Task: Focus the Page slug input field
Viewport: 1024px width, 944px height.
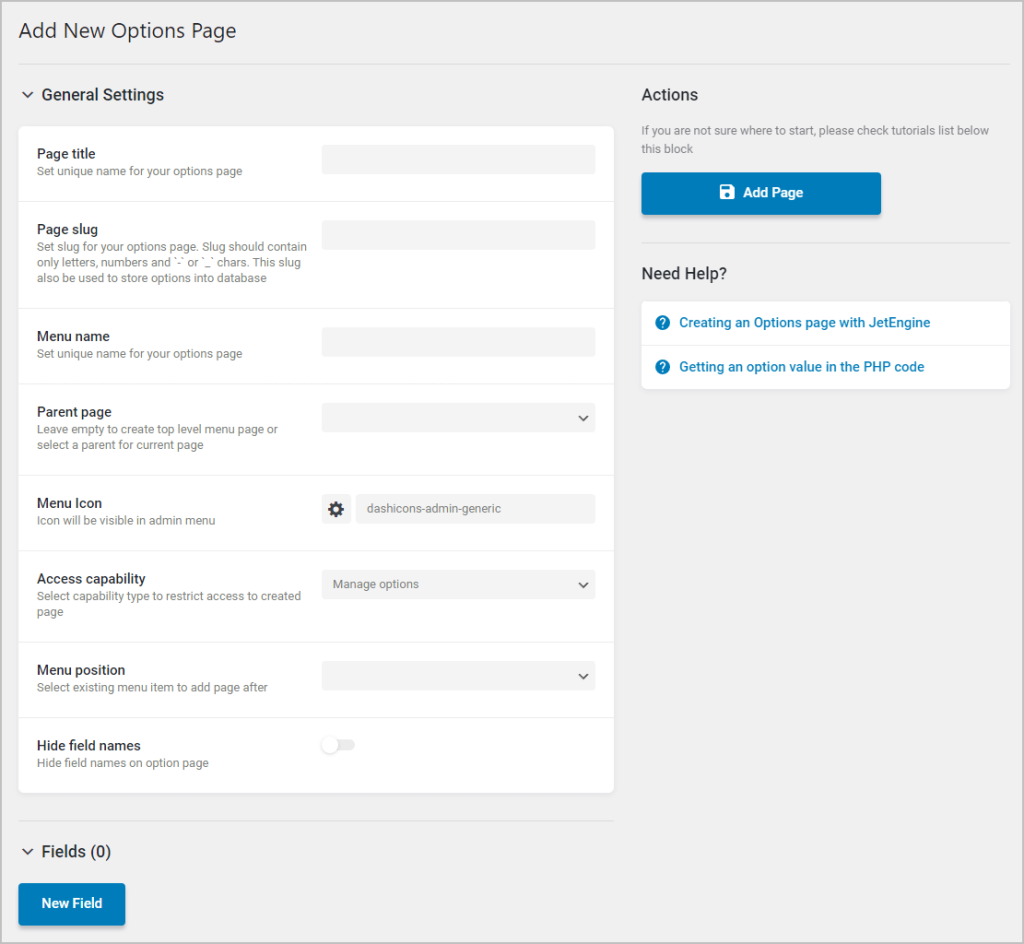Action: tap(457, 235)
